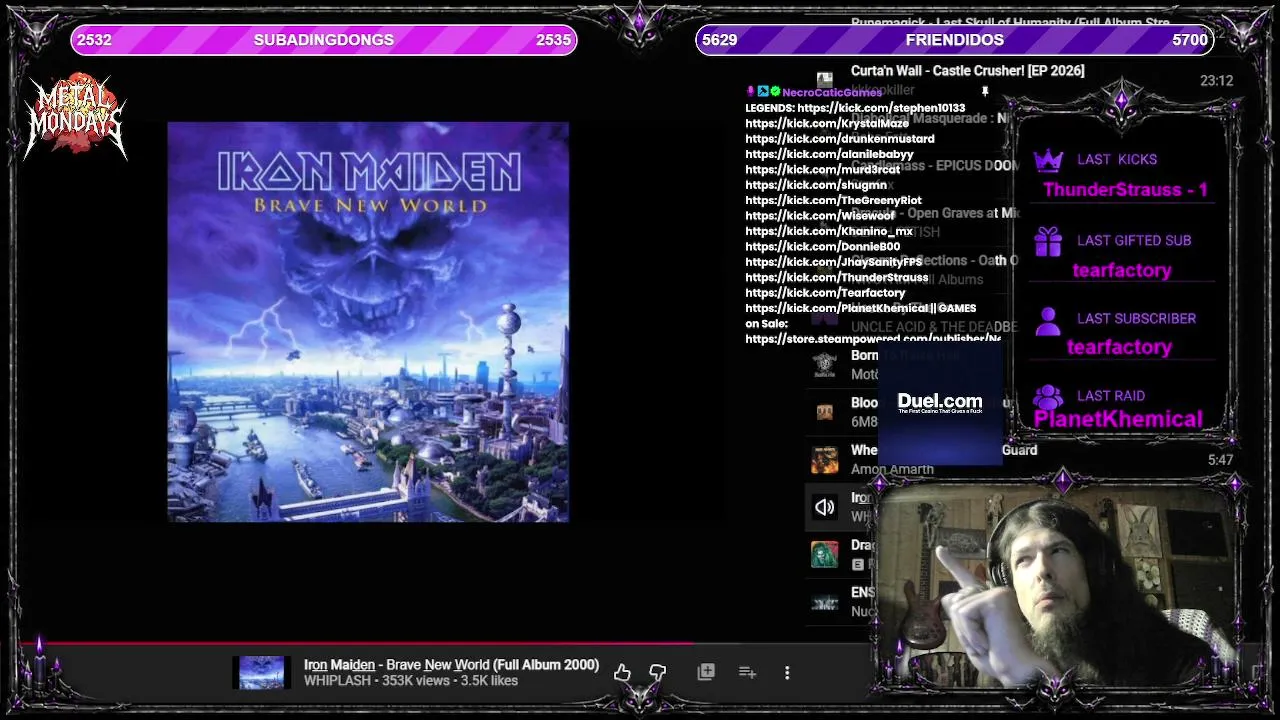The width and height of the screenshot is (1280, 720).
Task: Open the kick.com/KrystalMaze link
Action: tap(827, 123)
